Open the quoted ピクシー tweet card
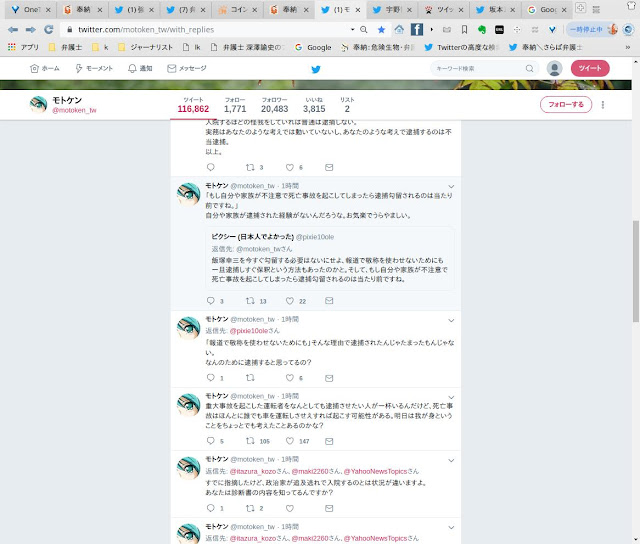This screenshot has width=640, height=544. (329, 258)
